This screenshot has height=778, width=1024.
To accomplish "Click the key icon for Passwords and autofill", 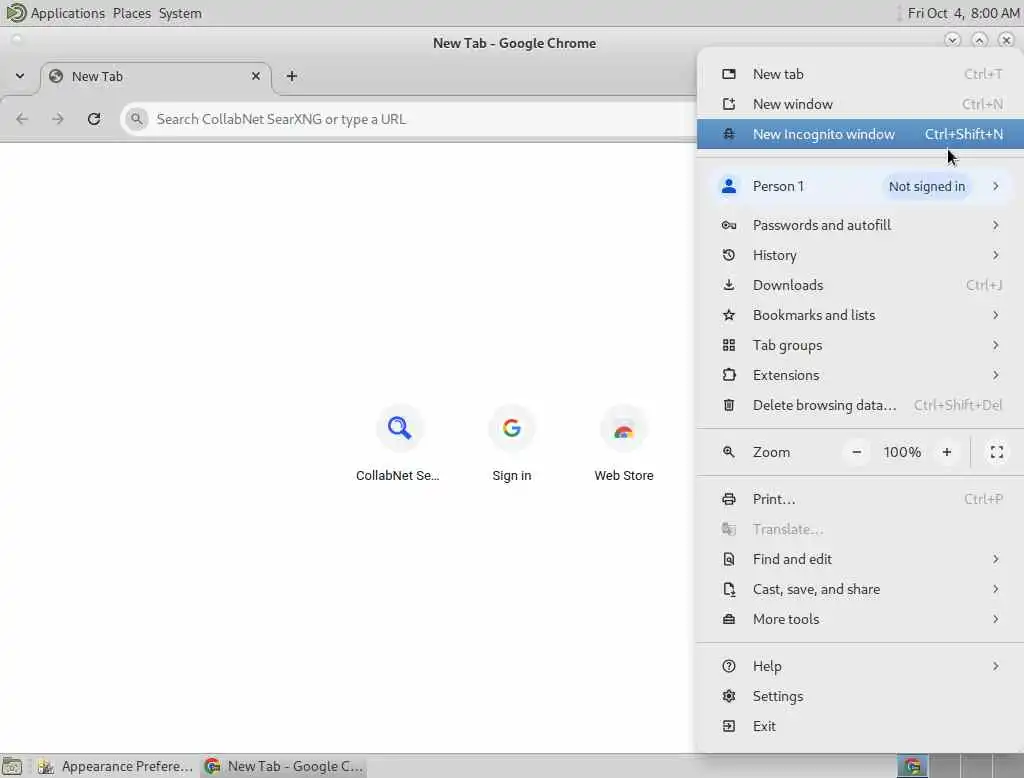I will pyautogui.click(x=729, y=225).
